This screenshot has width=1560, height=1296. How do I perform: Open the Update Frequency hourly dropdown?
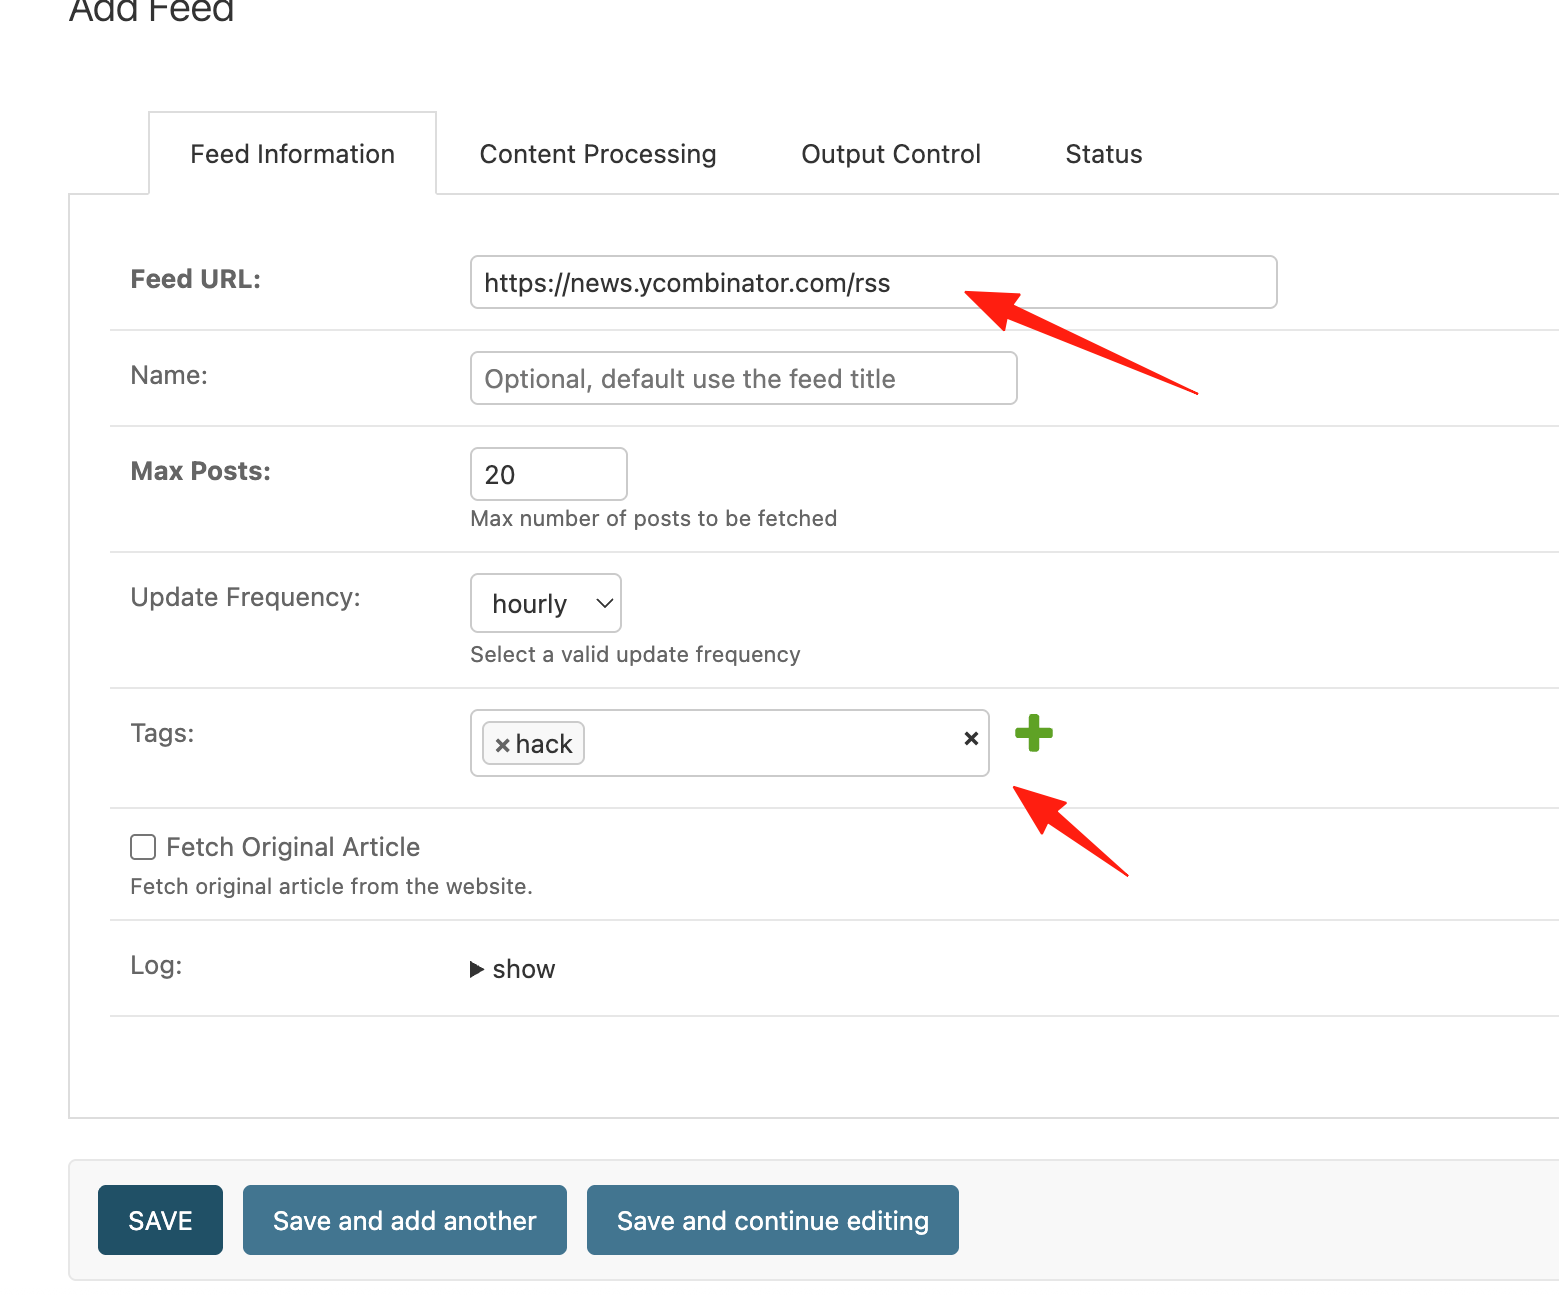pos(546,603)
